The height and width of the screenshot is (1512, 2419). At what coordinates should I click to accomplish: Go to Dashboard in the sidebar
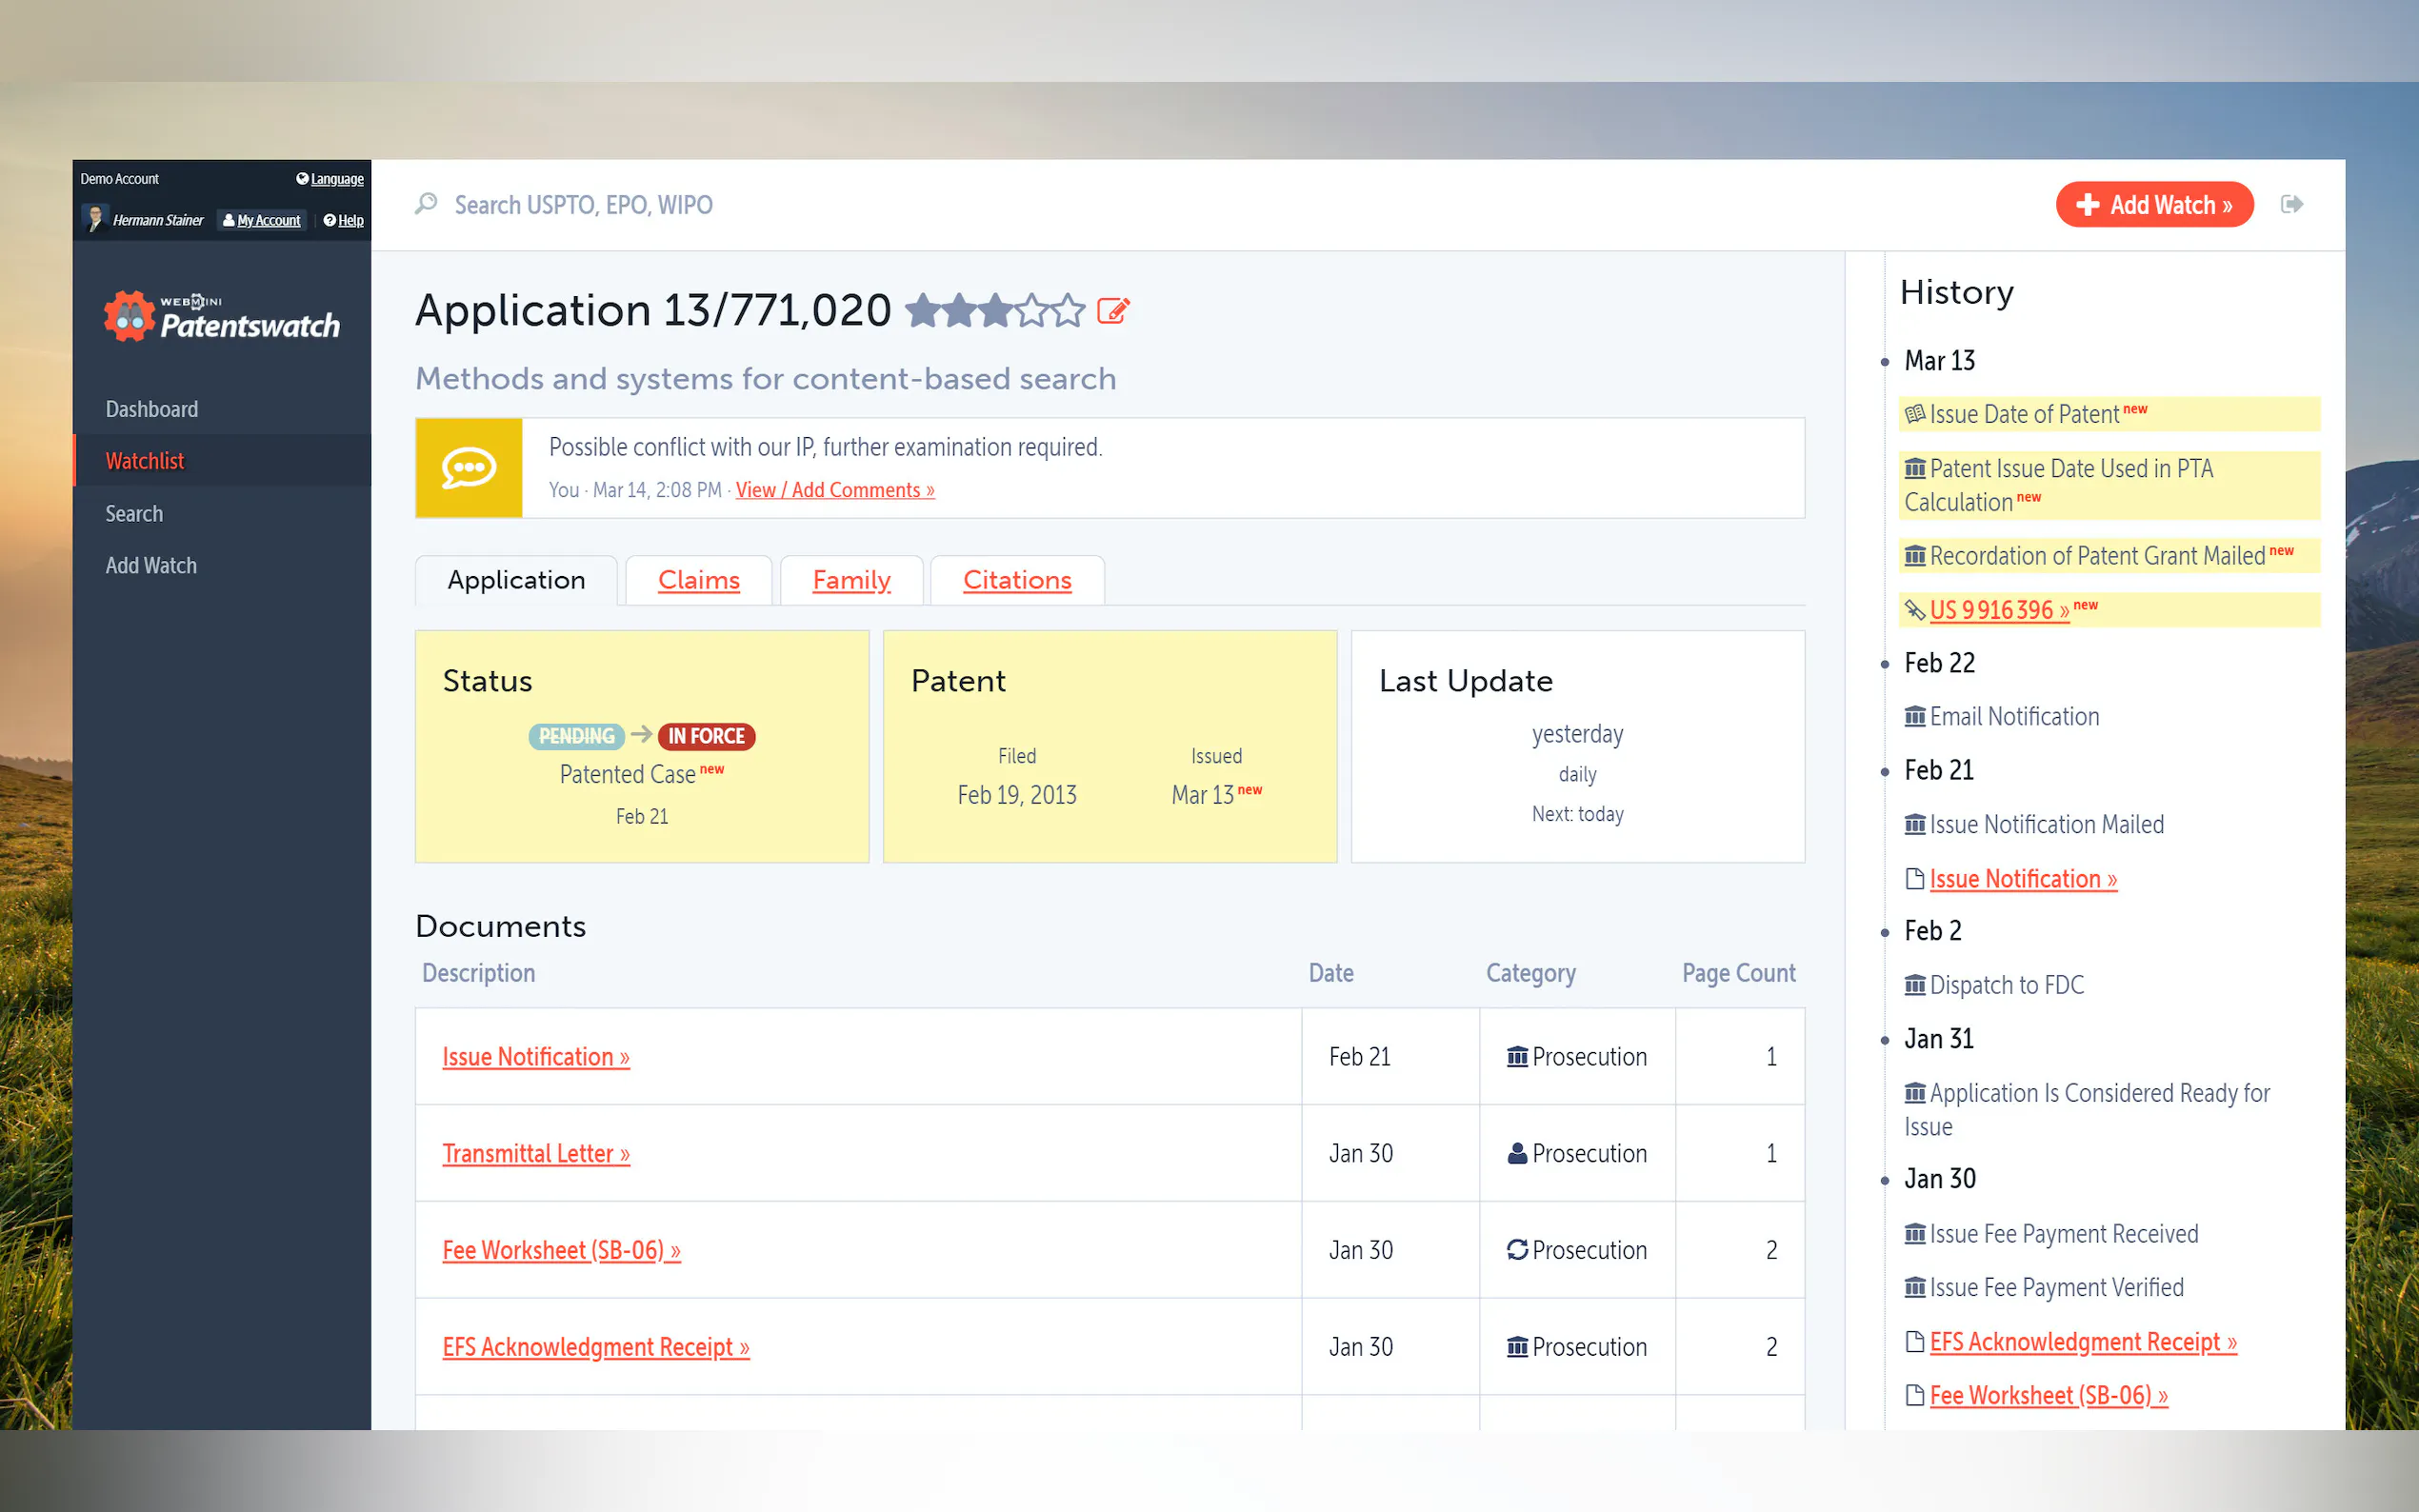(152, 409)
